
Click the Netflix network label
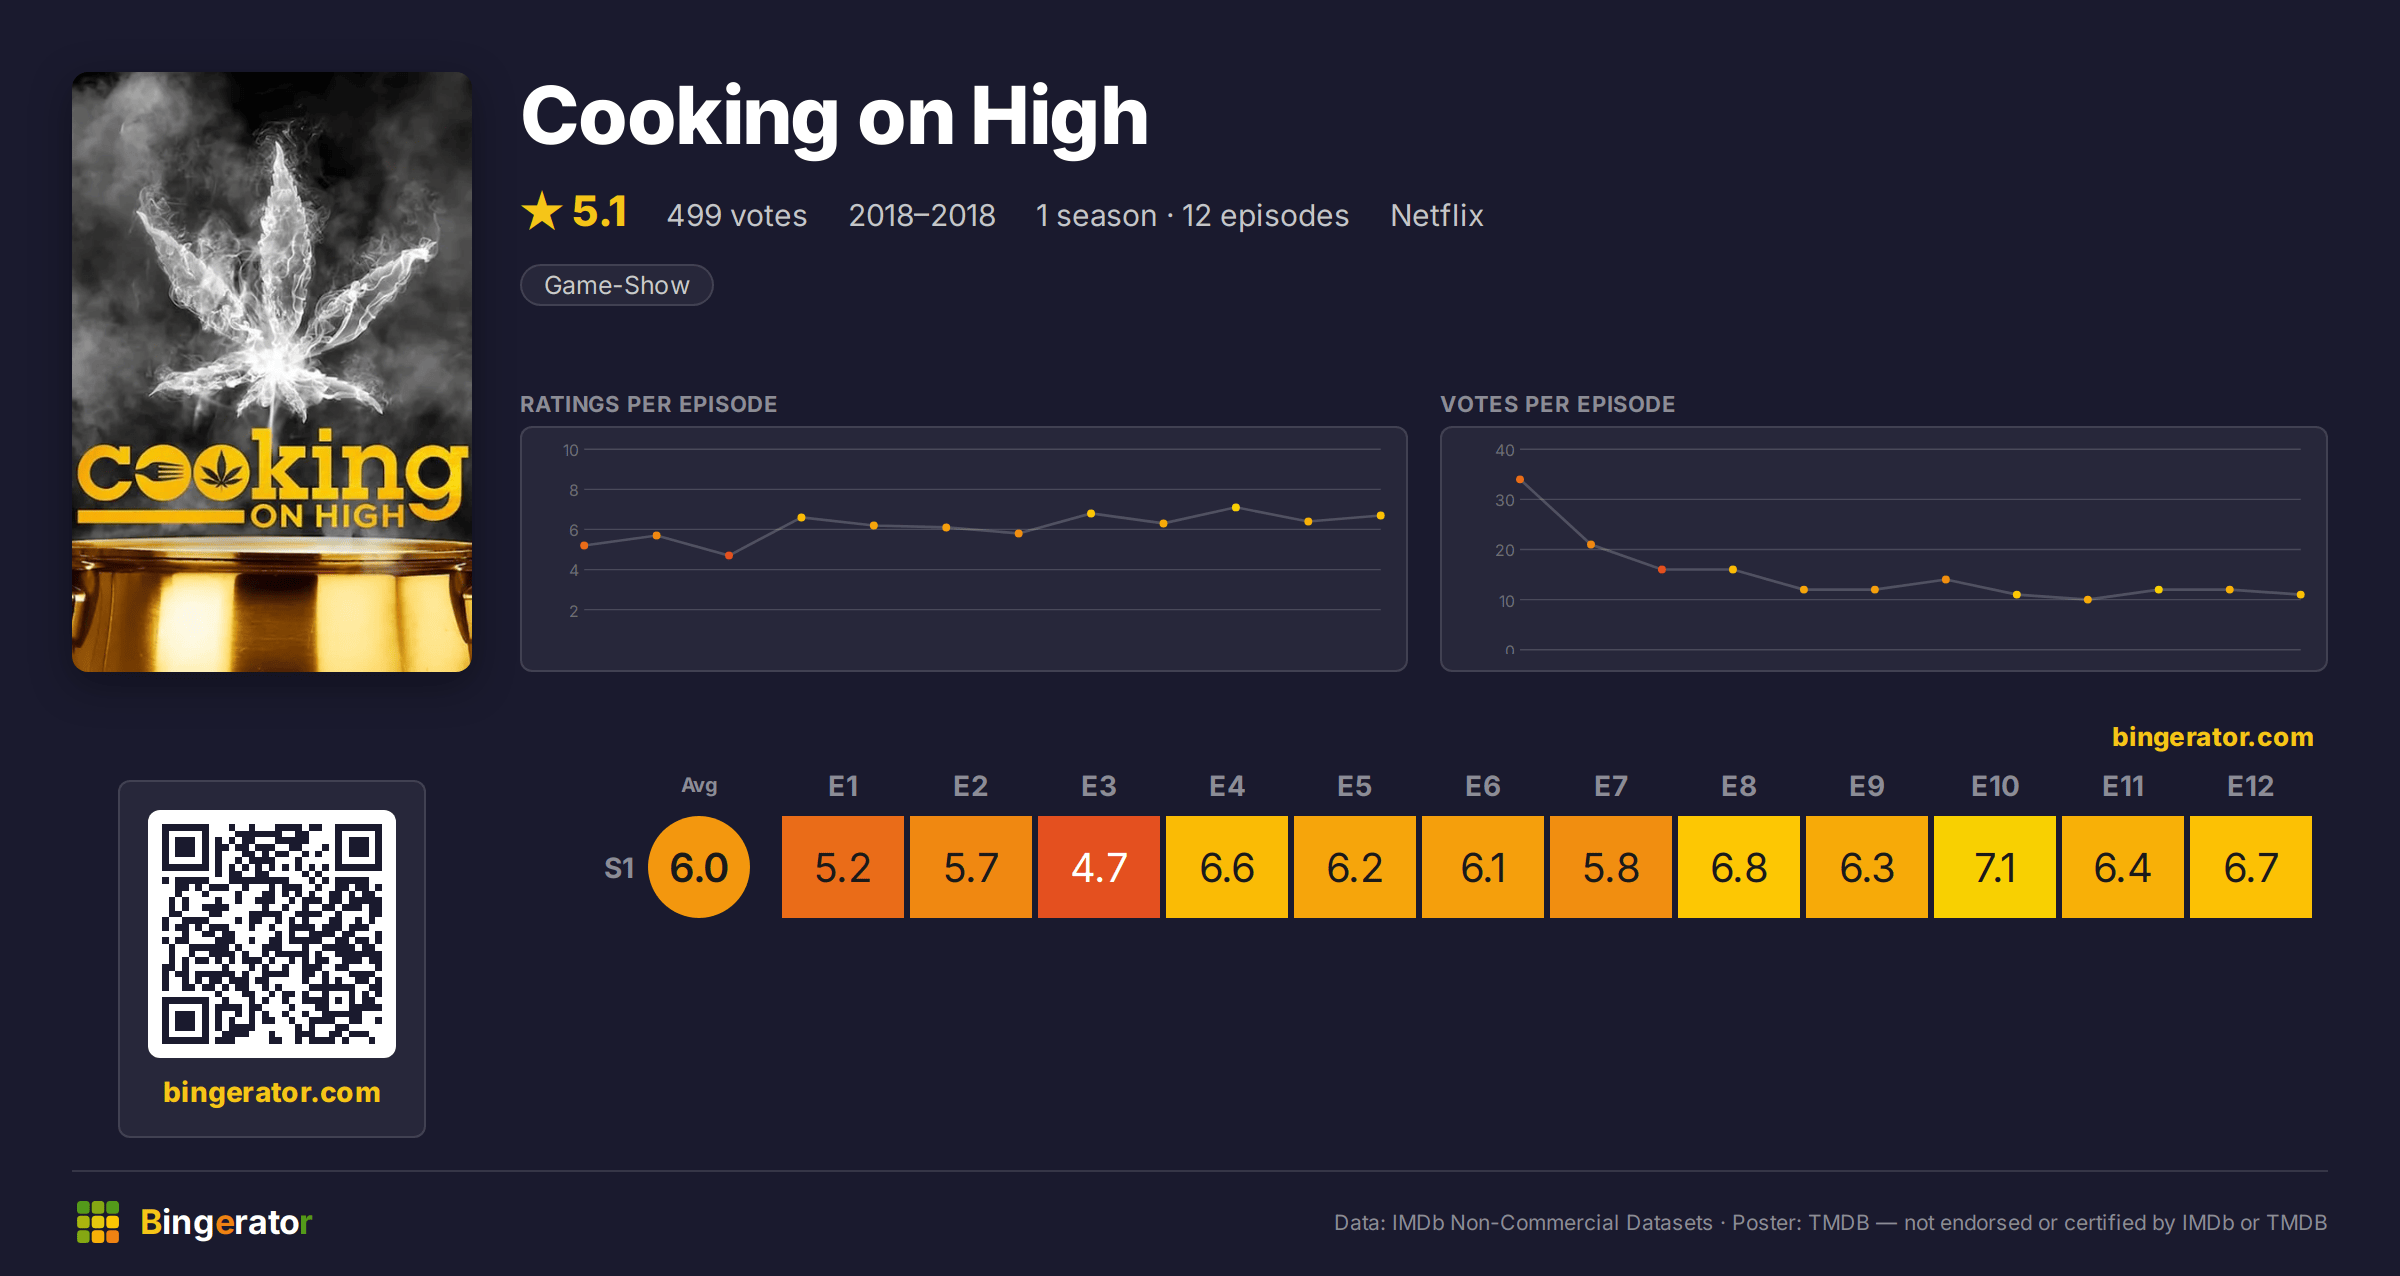pyautogui.click(x=1437, y=215)
